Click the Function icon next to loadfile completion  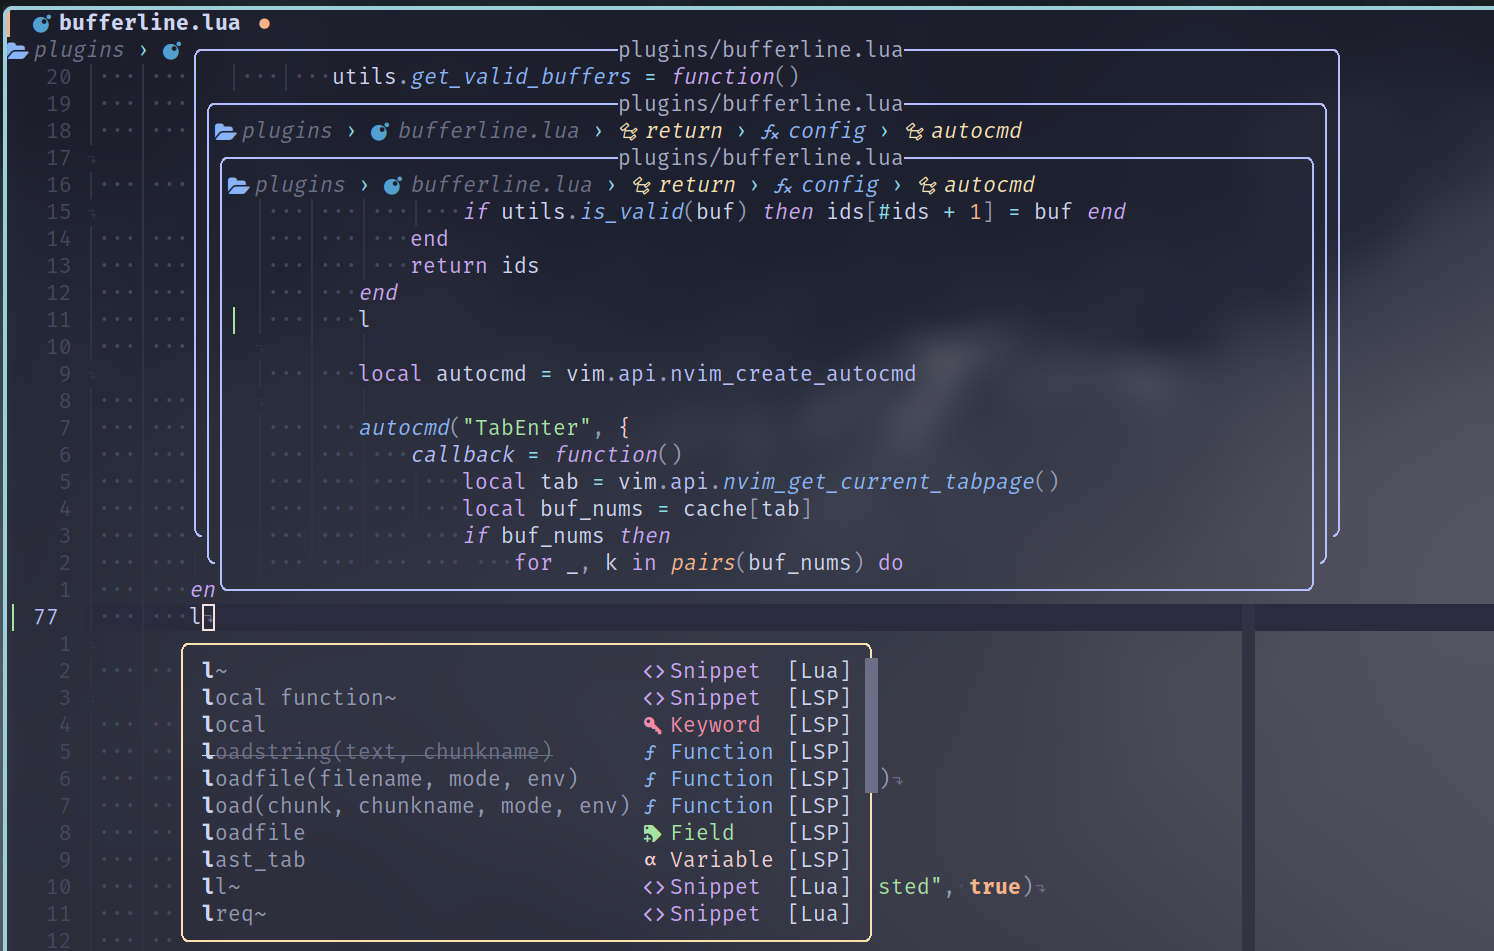(x=650, y=778)
